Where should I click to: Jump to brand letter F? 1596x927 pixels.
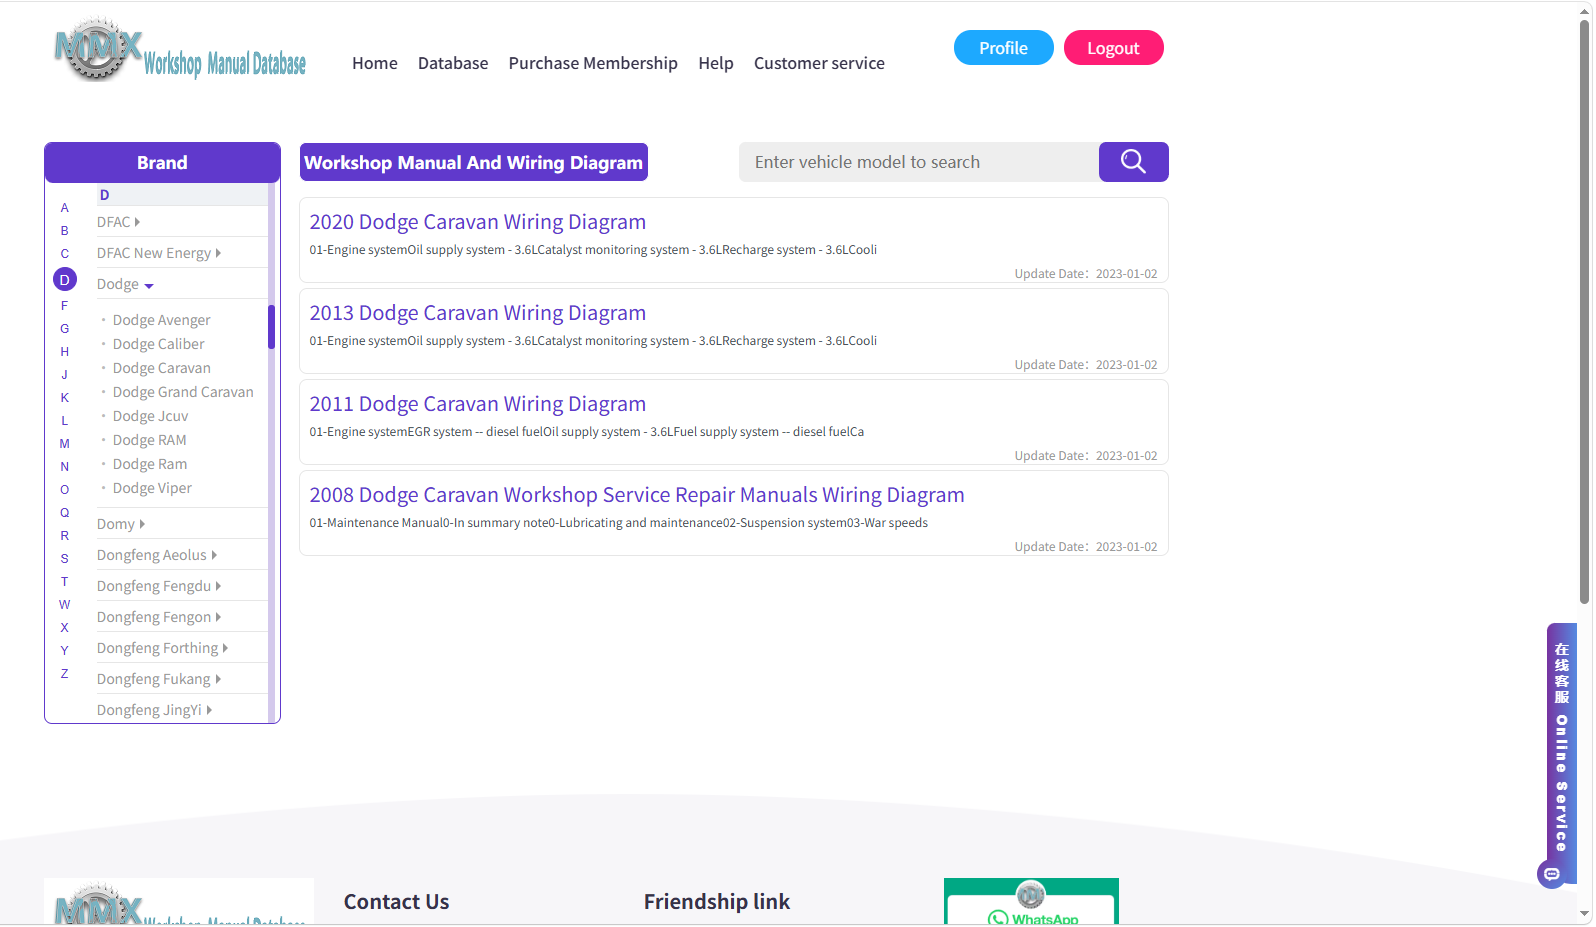click(x=65, y=306)
